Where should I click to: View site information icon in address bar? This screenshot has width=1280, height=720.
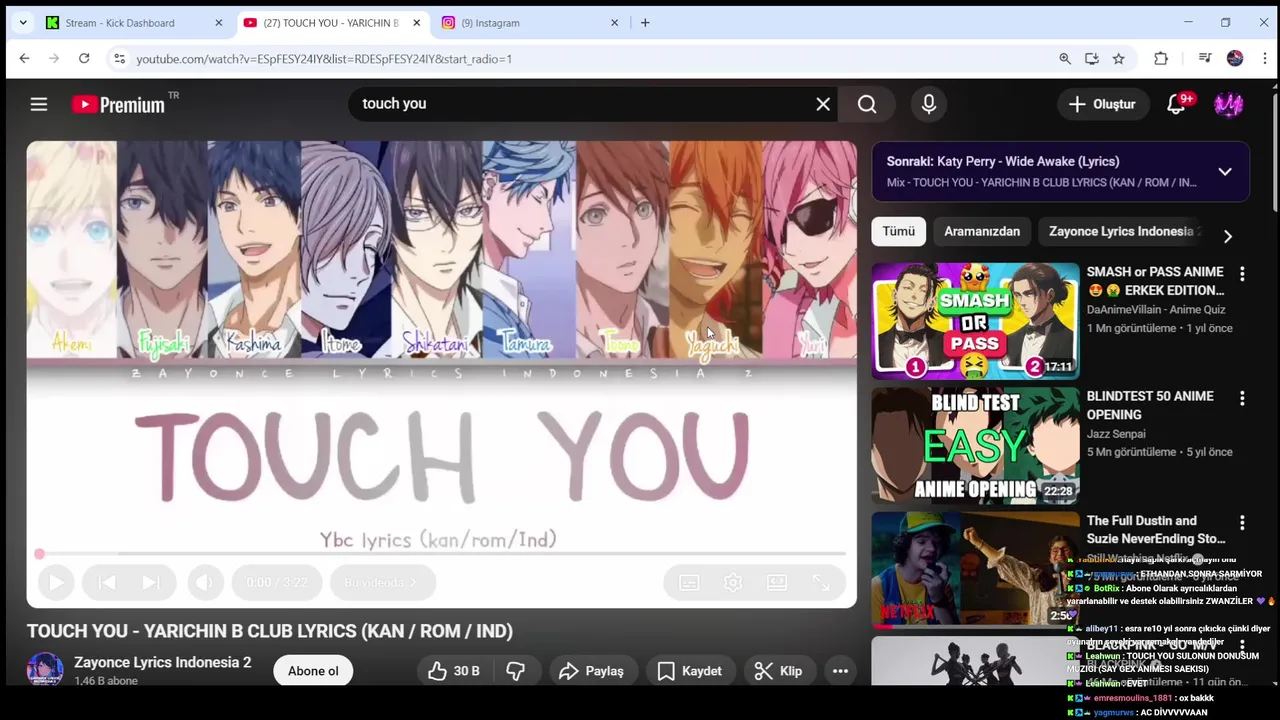(119, 59)
